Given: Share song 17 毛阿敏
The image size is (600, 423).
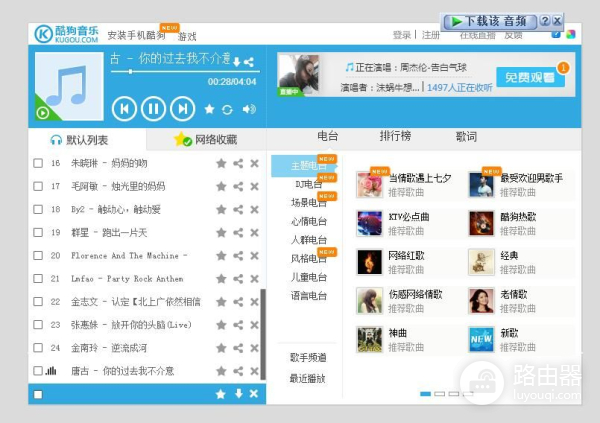Looking at the screenshot, I should click(238, 186).
